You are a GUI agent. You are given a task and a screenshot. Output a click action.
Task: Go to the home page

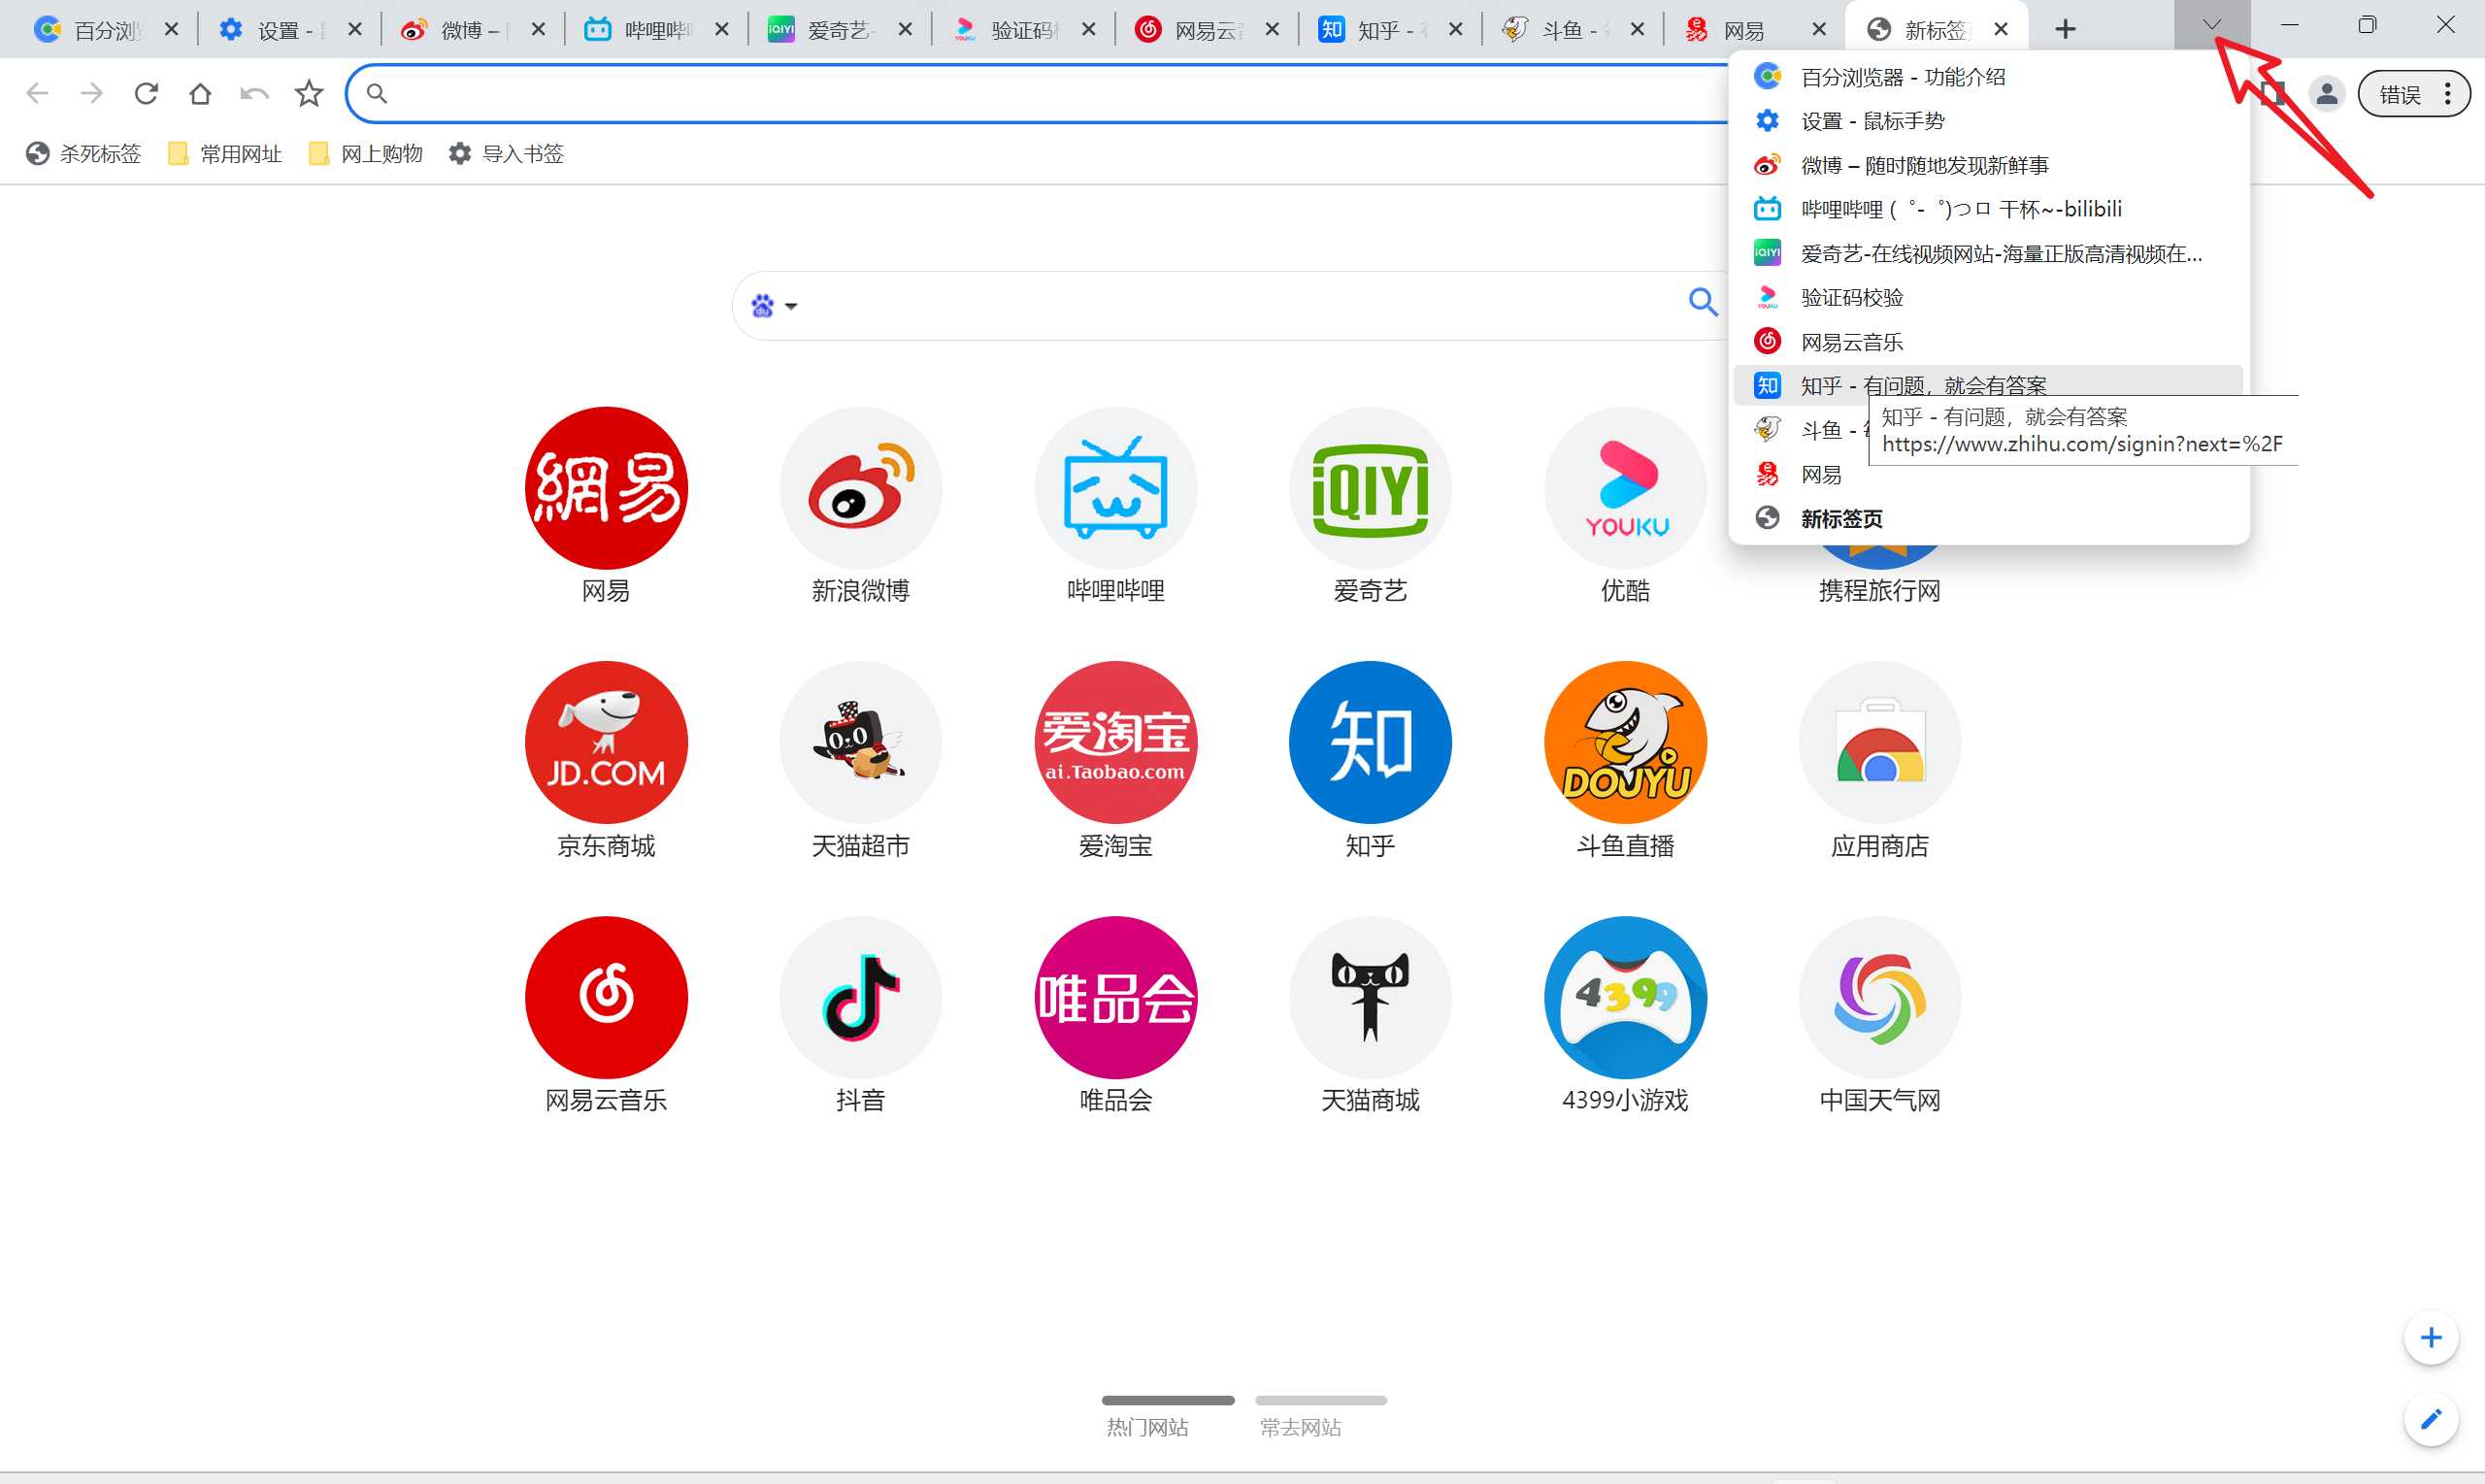(200, 94)
